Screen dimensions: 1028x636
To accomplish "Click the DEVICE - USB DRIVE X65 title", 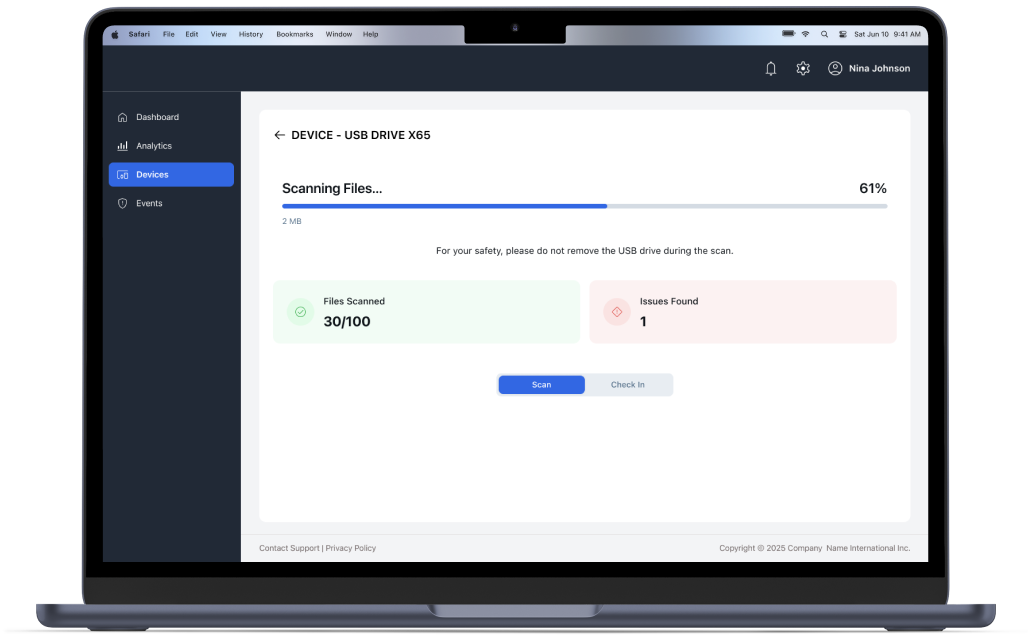I will (x=361, y=135).
